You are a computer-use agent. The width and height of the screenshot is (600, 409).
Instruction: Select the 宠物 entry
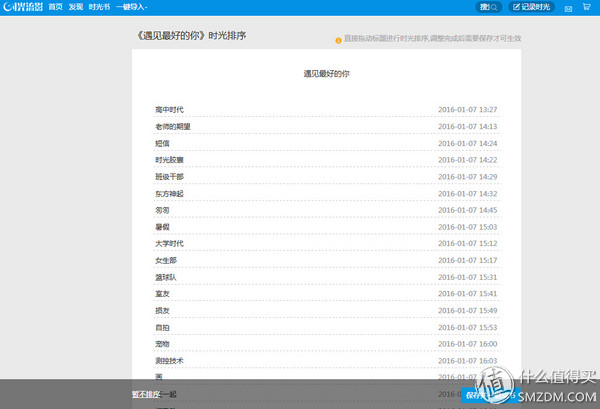[162, 344]
